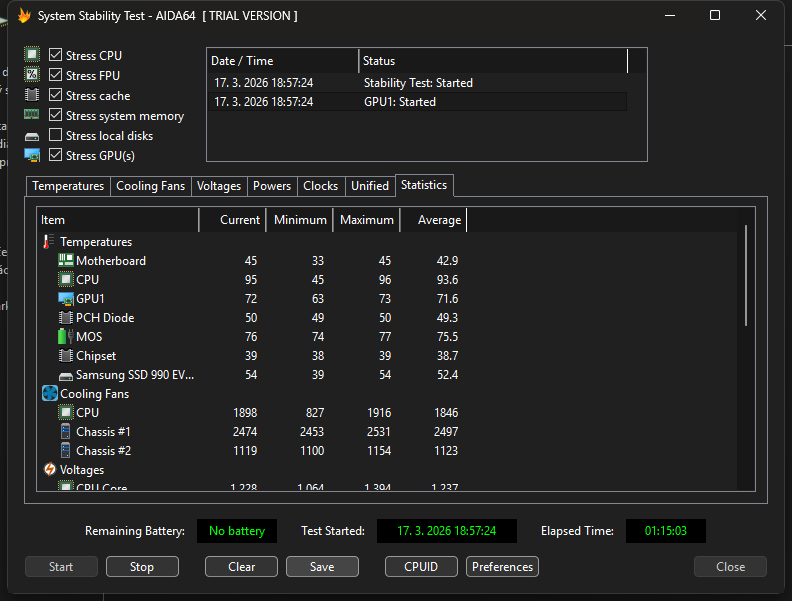Toggle the Stress GPU(s) checkbox
This screenshot has width=792, height=601.
pos(55,155)
